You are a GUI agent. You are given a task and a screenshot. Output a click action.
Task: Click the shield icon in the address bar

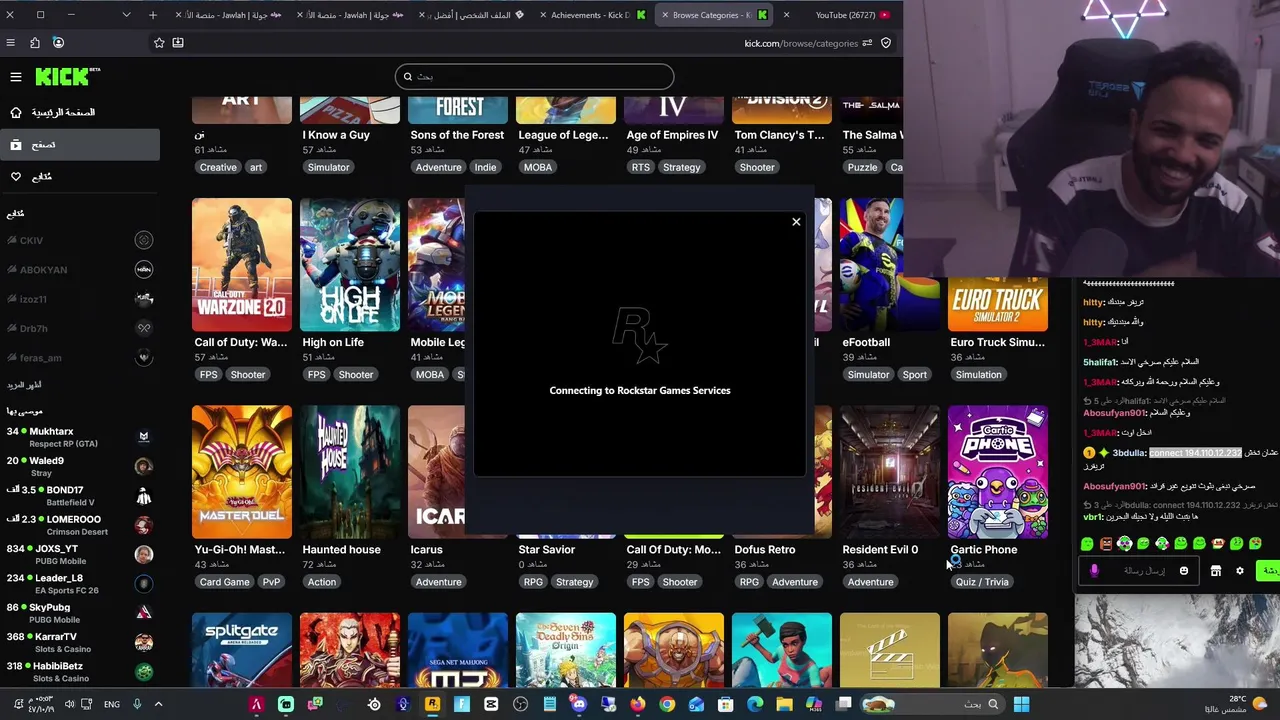886,43
